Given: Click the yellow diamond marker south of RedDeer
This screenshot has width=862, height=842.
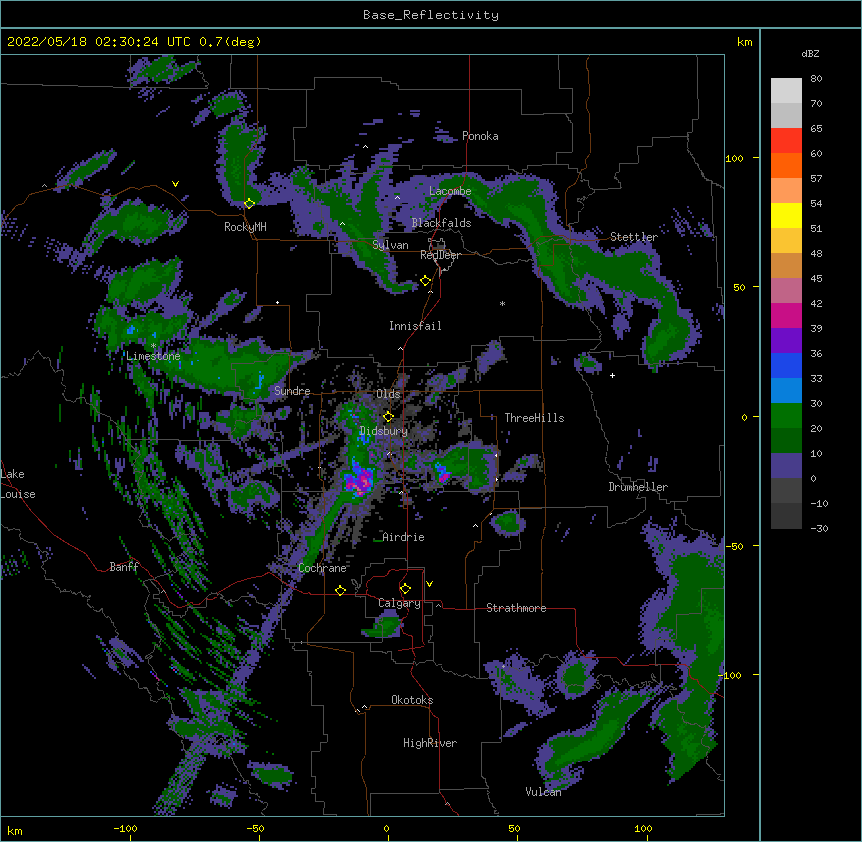Looking at the screenshot, I should tap(425, 281).
